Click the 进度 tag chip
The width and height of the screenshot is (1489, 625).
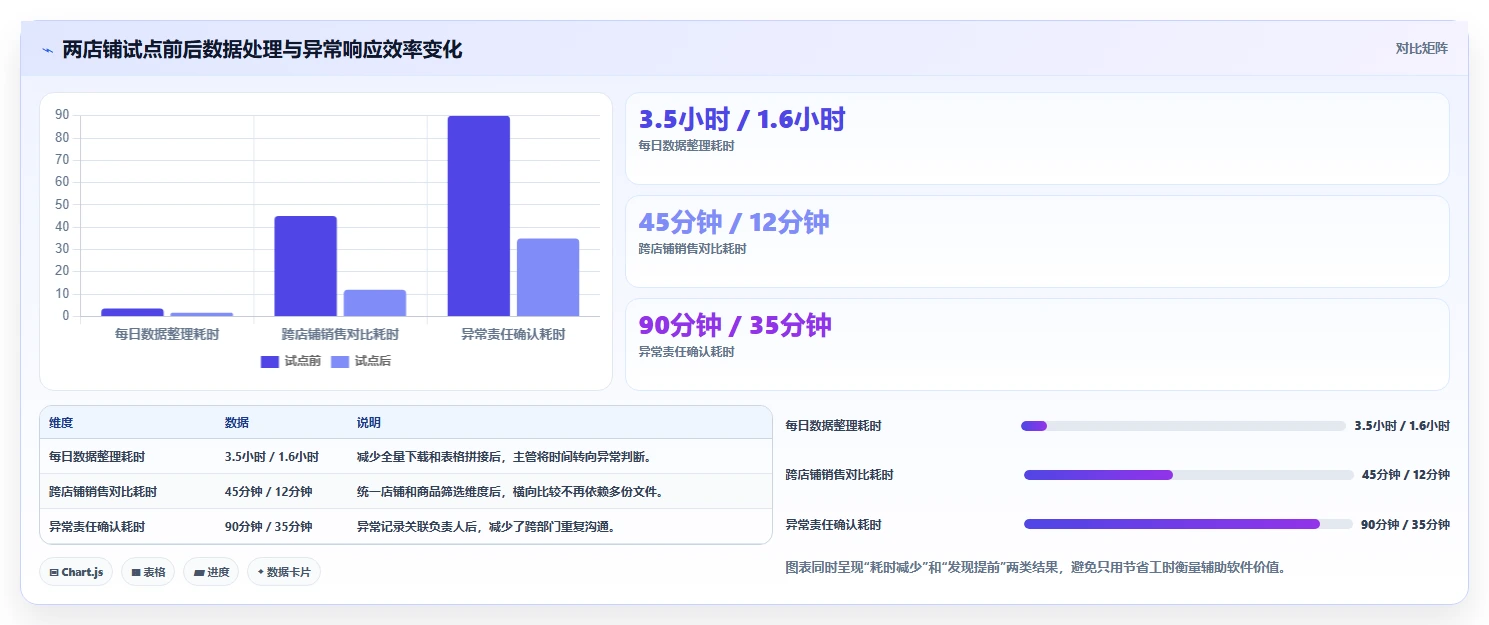(211, 572)
